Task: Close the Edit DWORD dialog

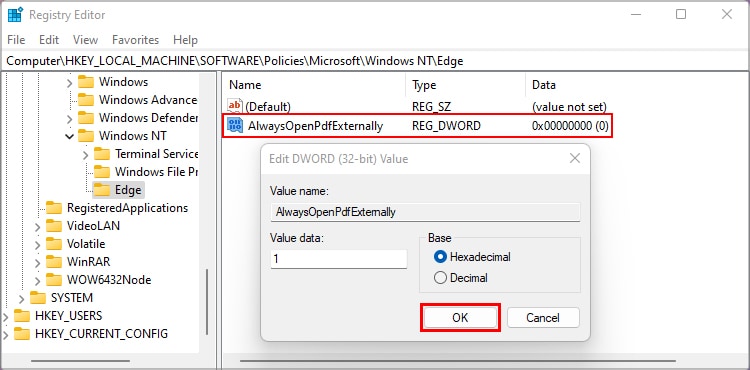Action: [575, 158]
